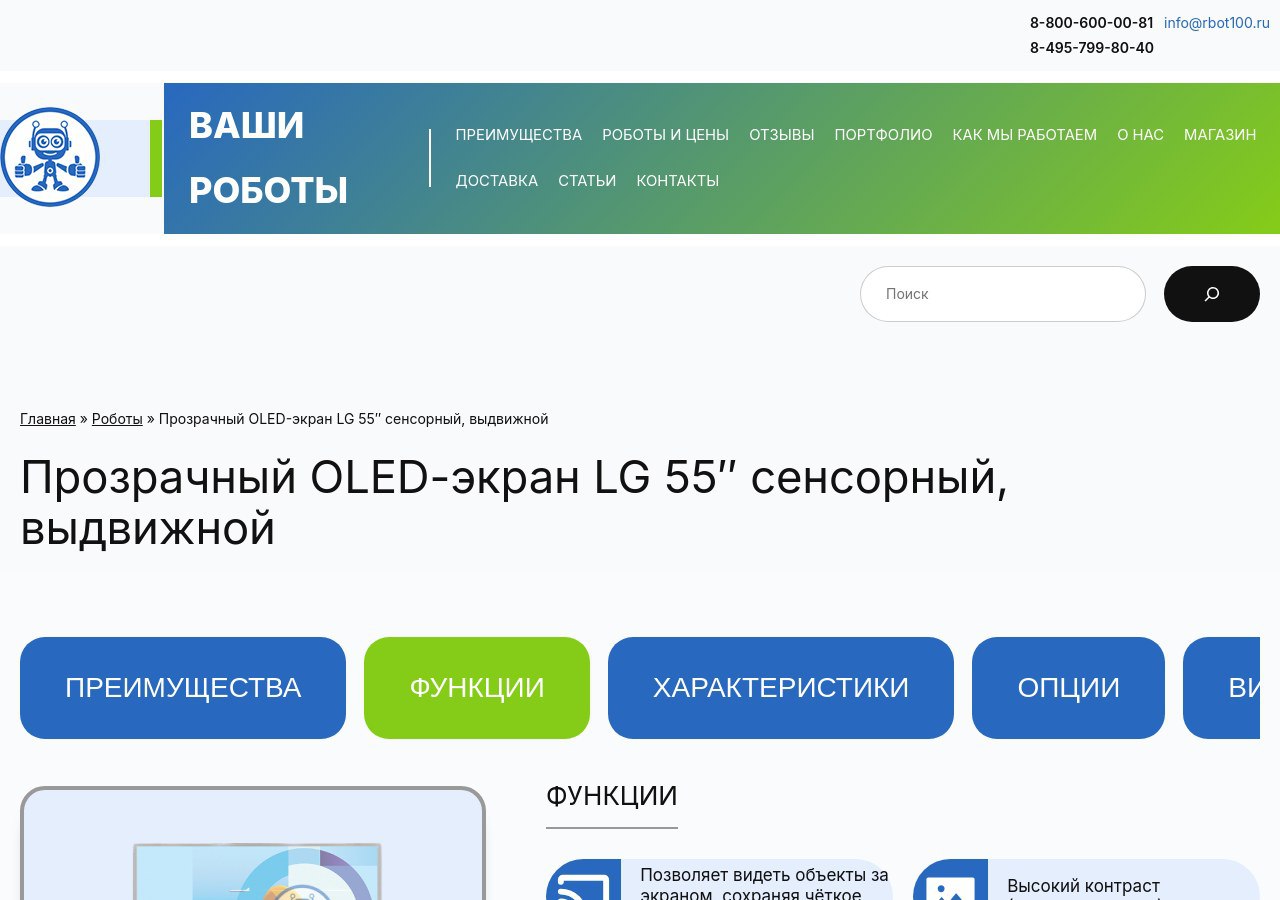
Task: Open СТАТЬИ in the navigation
Action: (587, 181)
